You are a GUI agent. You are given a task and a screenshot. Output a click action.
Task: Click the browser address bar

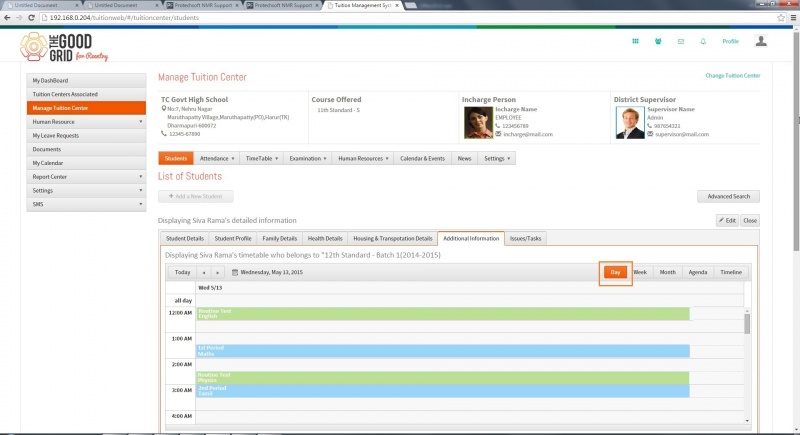click(x=408, y=17)
